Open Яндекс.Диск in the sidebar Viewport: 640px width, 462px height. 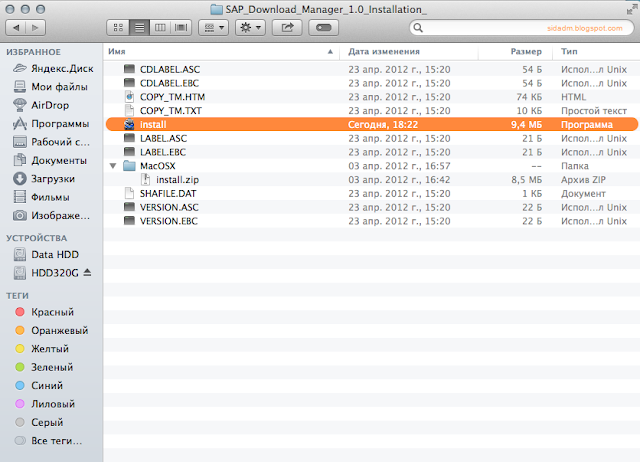click(x=53, y=69)
